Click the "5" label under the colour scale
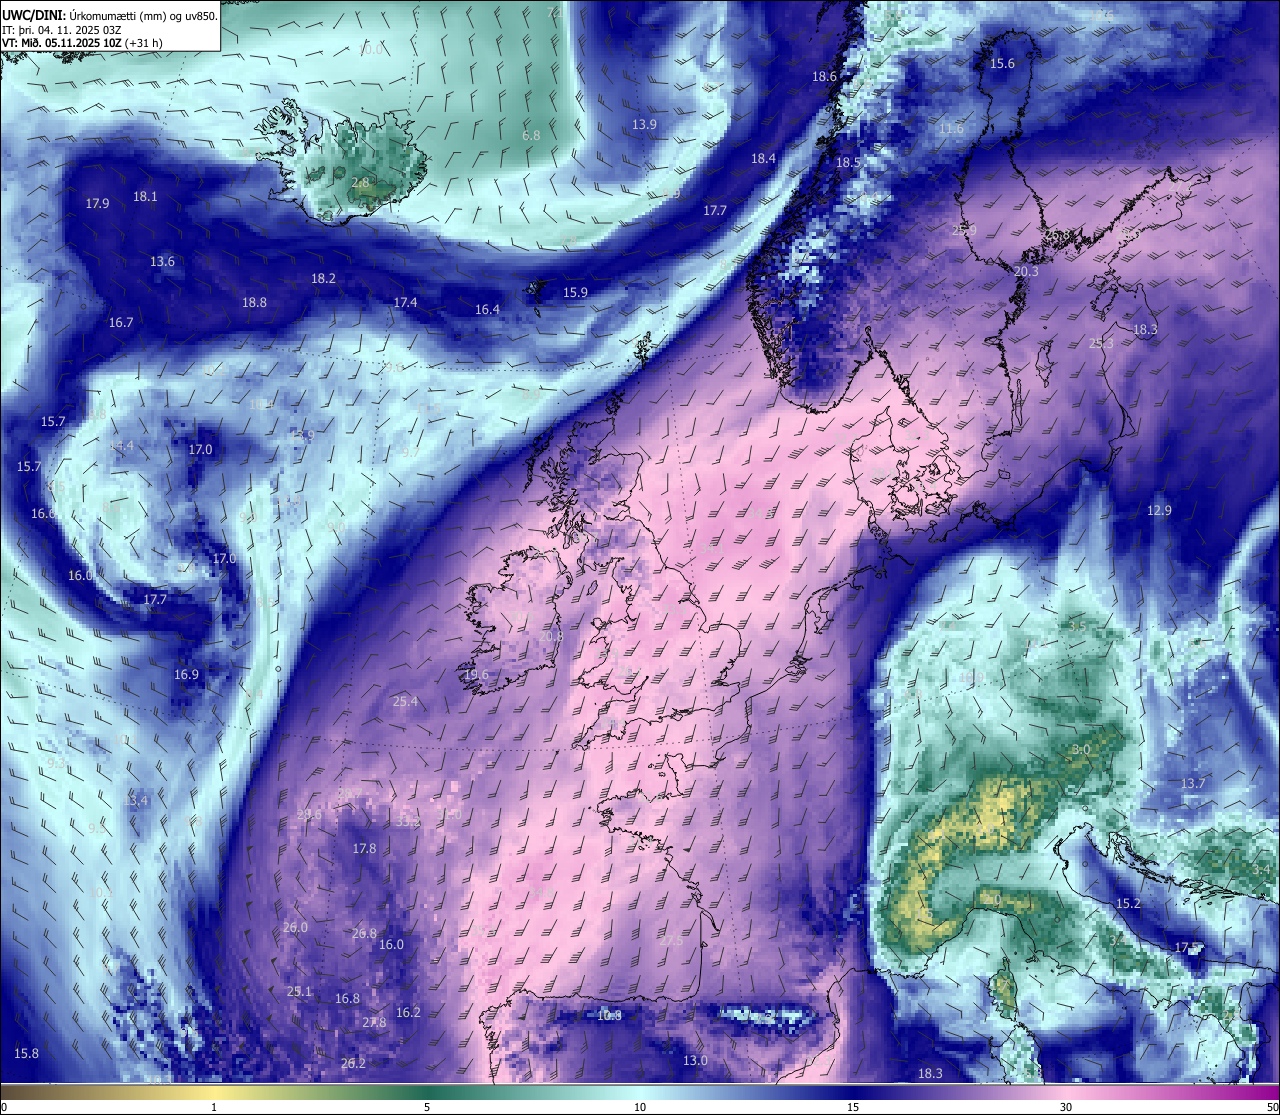Viewport: 1280px width, 1115px height. click(427, 1107)
